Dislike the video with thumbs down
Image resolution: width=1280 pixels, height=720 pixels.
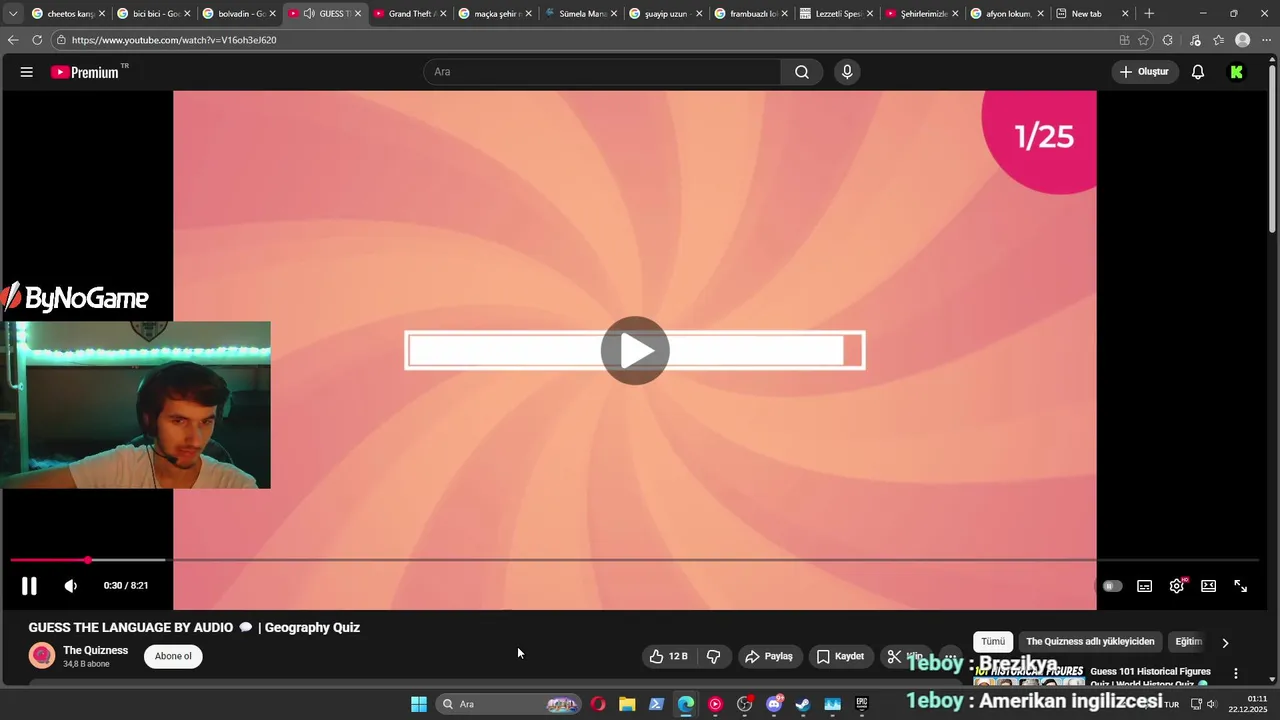(x=714, y=656)
